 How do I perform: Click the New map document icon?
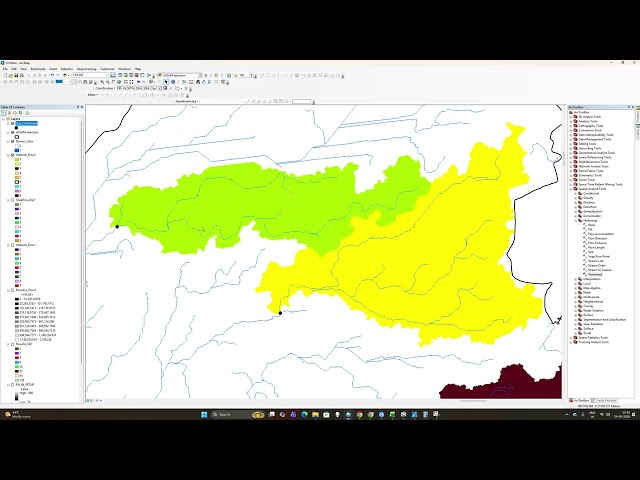[5, 76]
